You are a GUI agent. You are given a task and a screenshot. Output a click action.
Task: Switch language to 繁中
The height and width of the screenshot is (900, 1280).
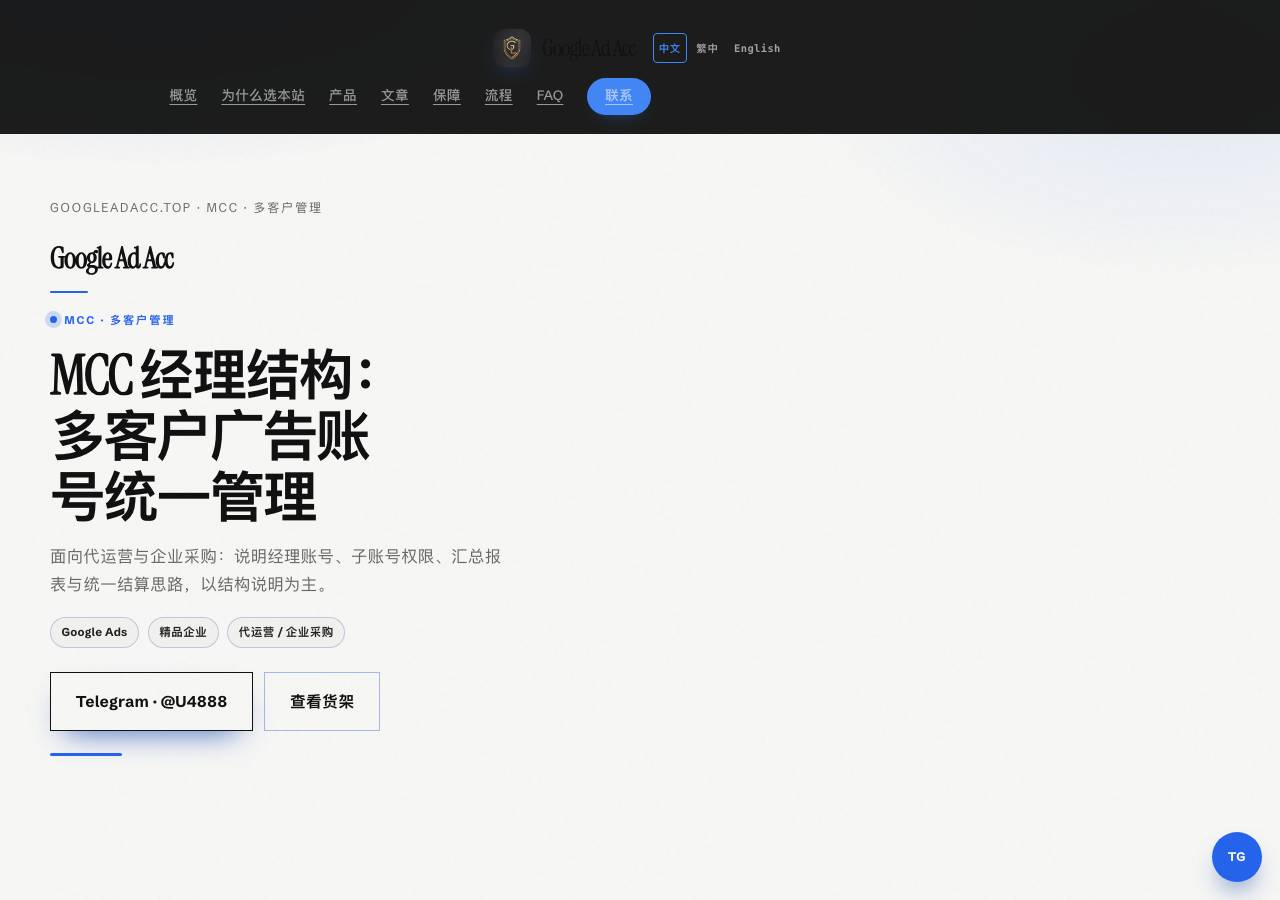(x=707, y=48)
